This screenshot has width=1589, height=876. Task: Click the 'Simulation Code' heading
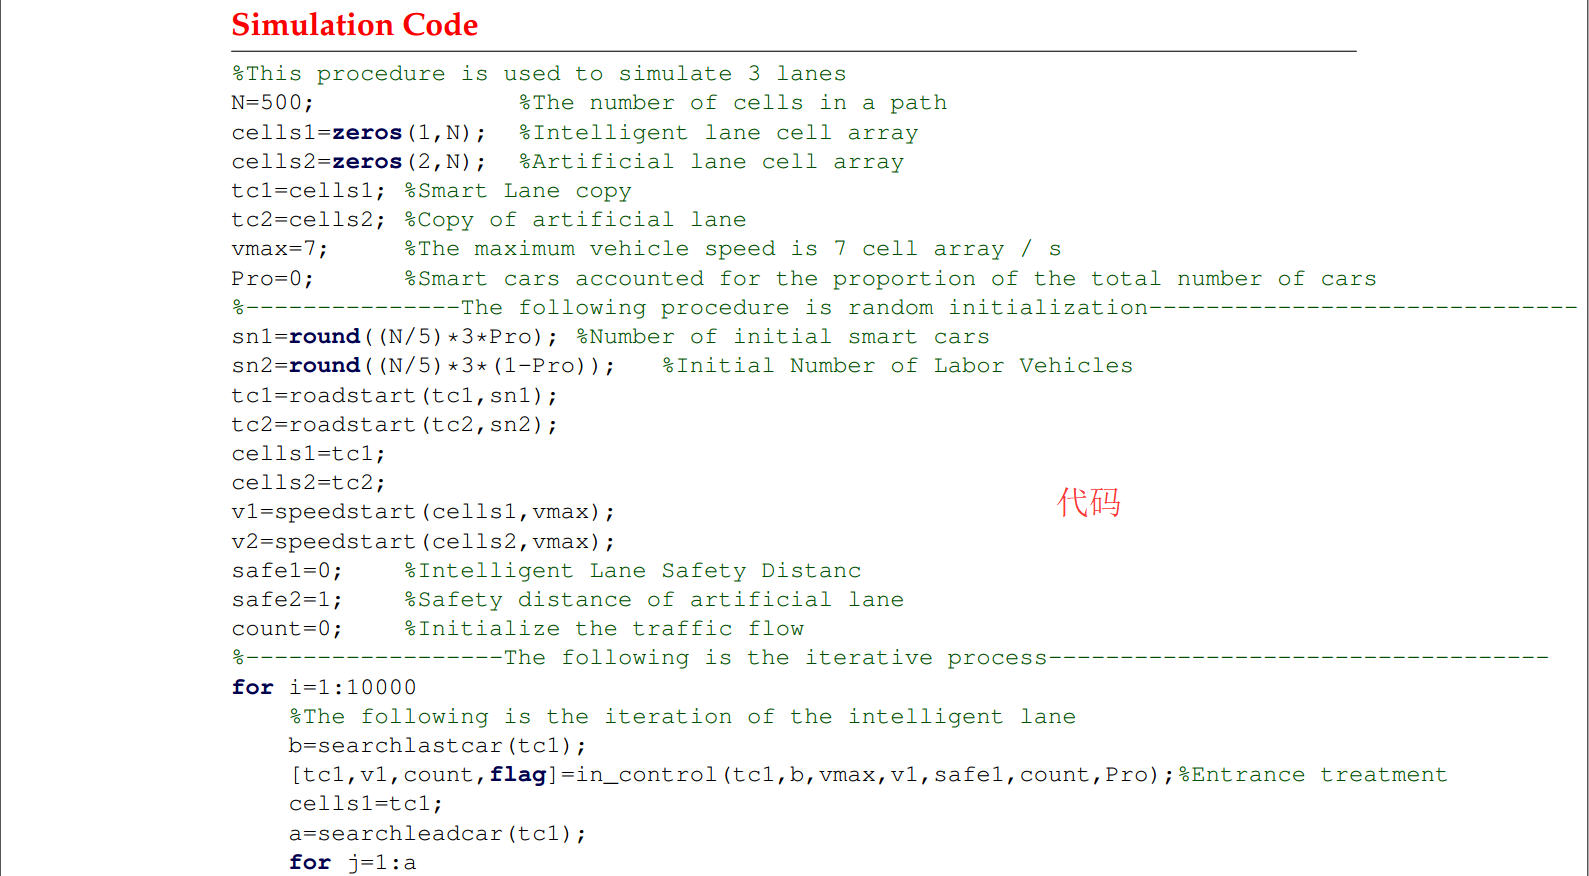click(x=355, y=25)
